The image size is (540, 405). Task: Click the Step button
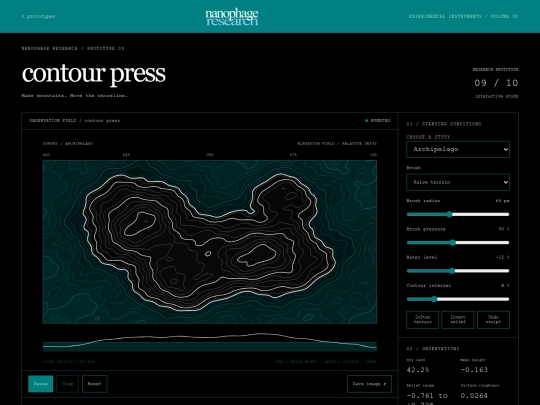[x=68, y=384]
